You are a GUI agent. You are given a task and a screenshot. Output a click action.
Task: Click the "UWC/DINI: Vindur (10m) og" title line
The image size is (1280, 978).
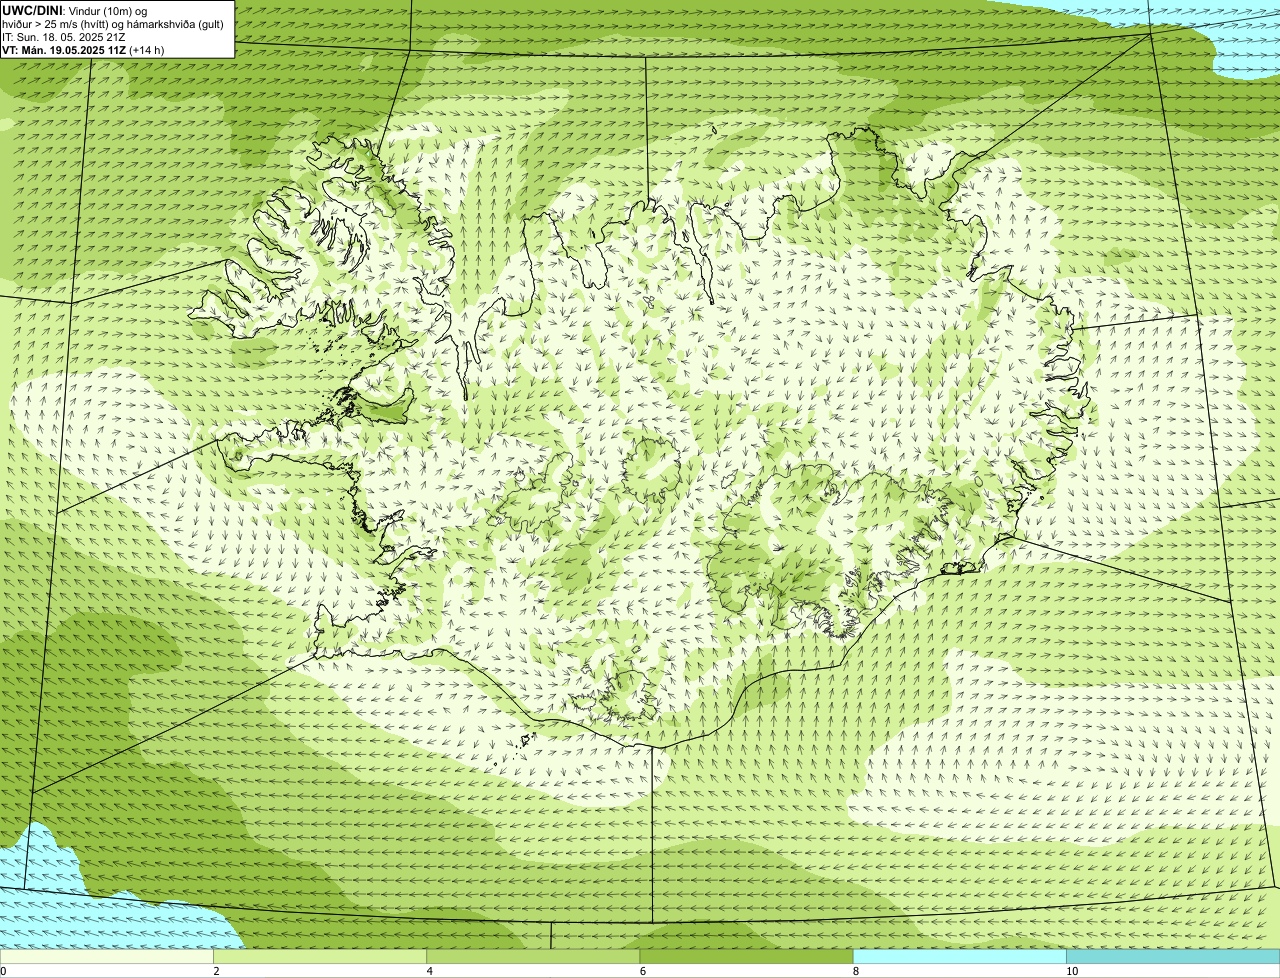coord(75,11)
